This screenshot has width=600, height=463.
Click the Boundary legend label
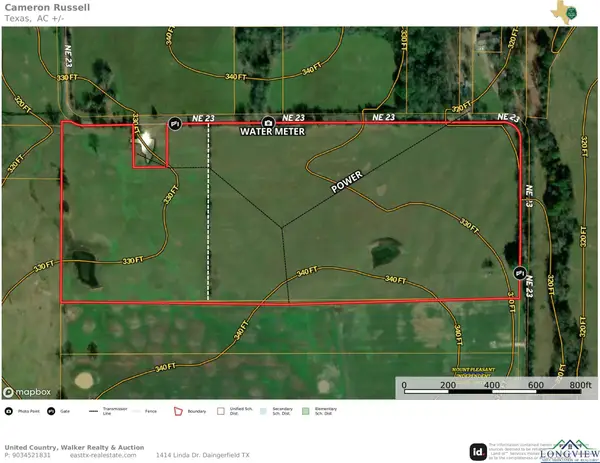[197, 411]
